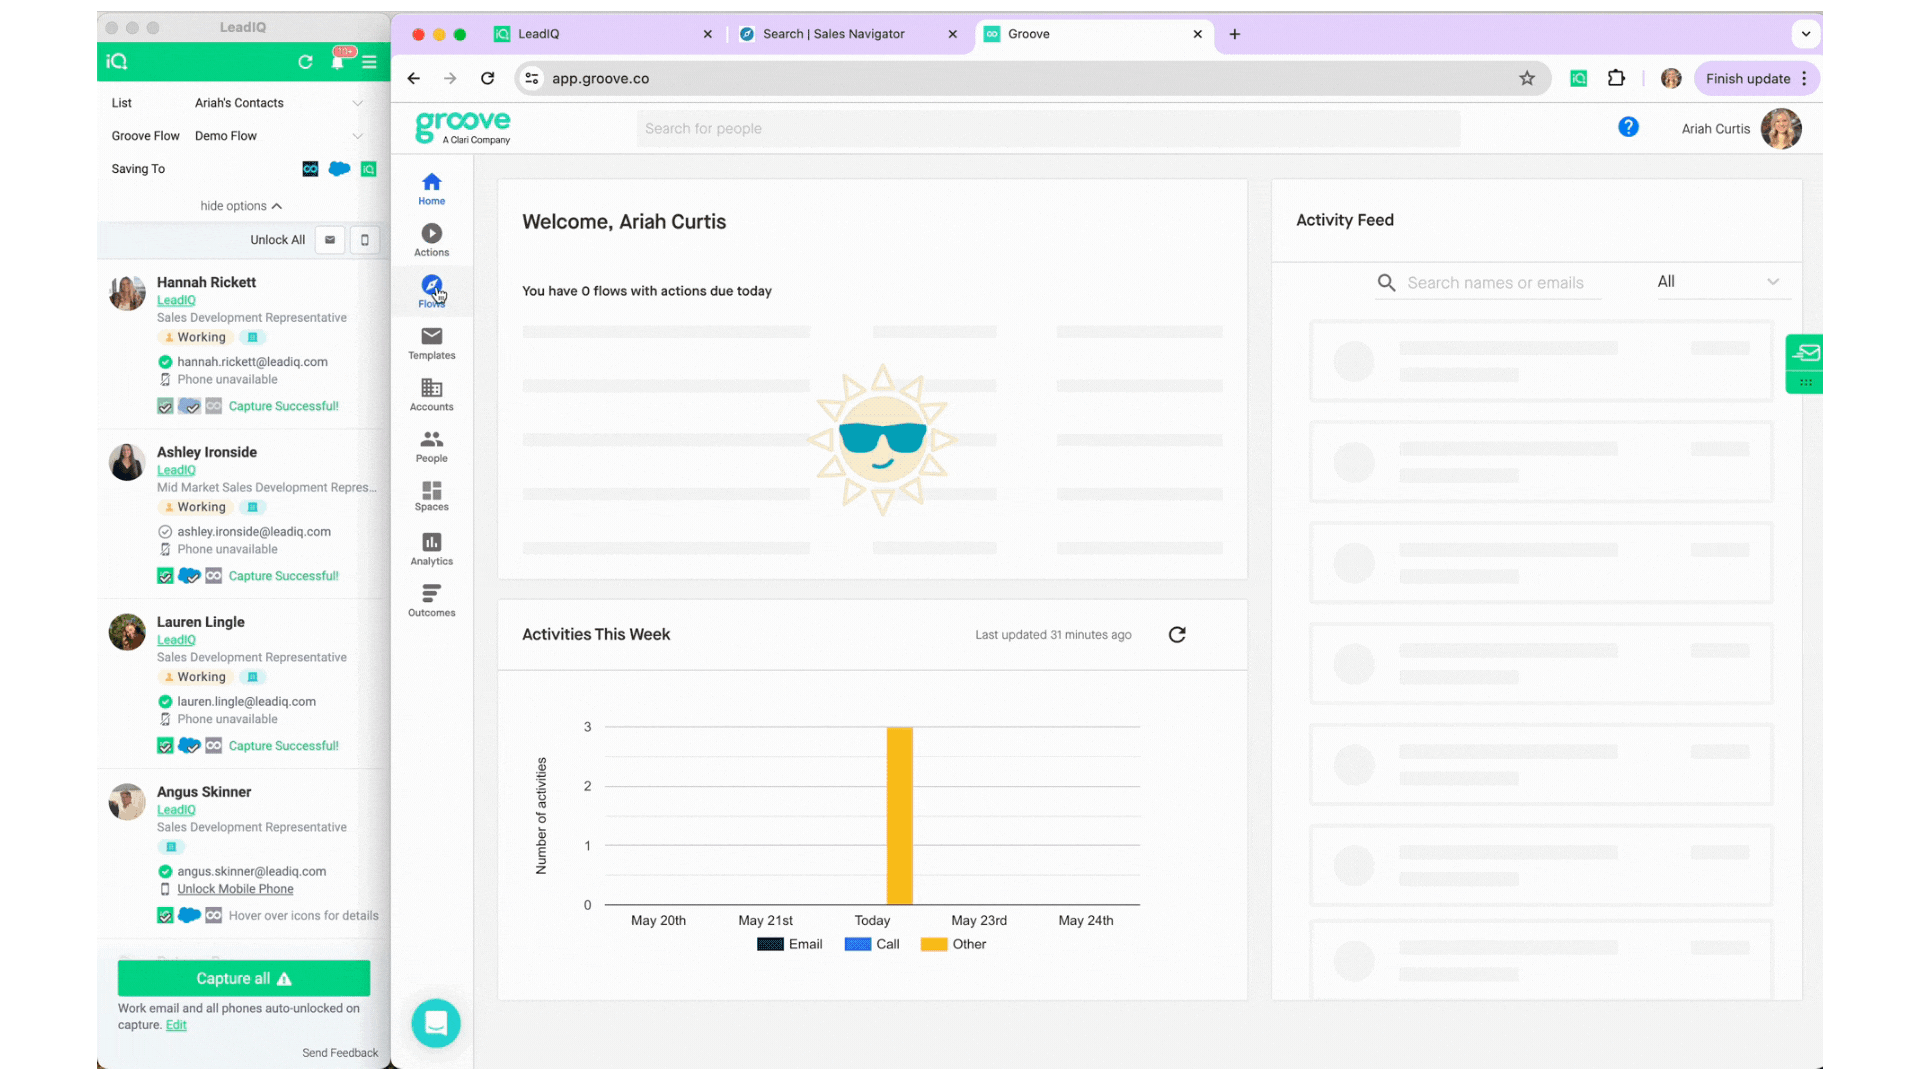Click the Salesforce cloud icon in Saving To row
Image resolution: width=1920 pixels, height=1080 pixels.
click(340, 169)
